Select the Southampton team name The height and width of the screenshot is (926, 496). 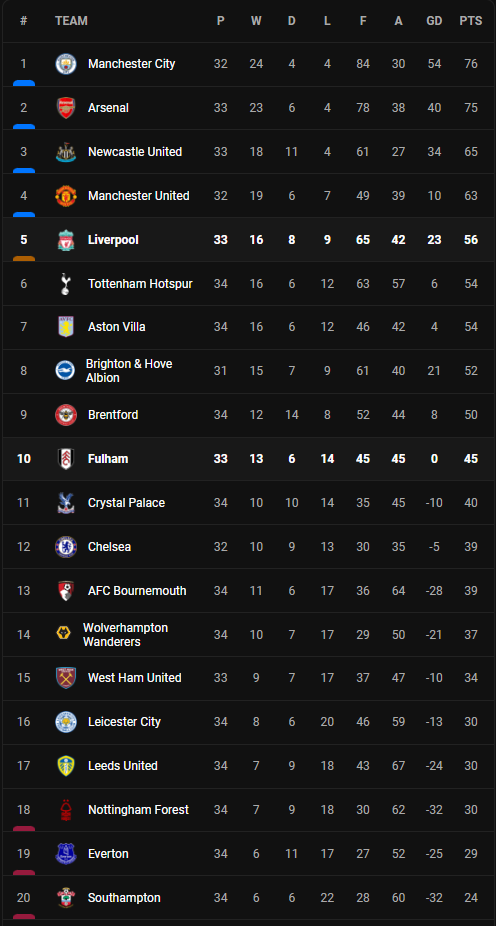pos(124,898)
